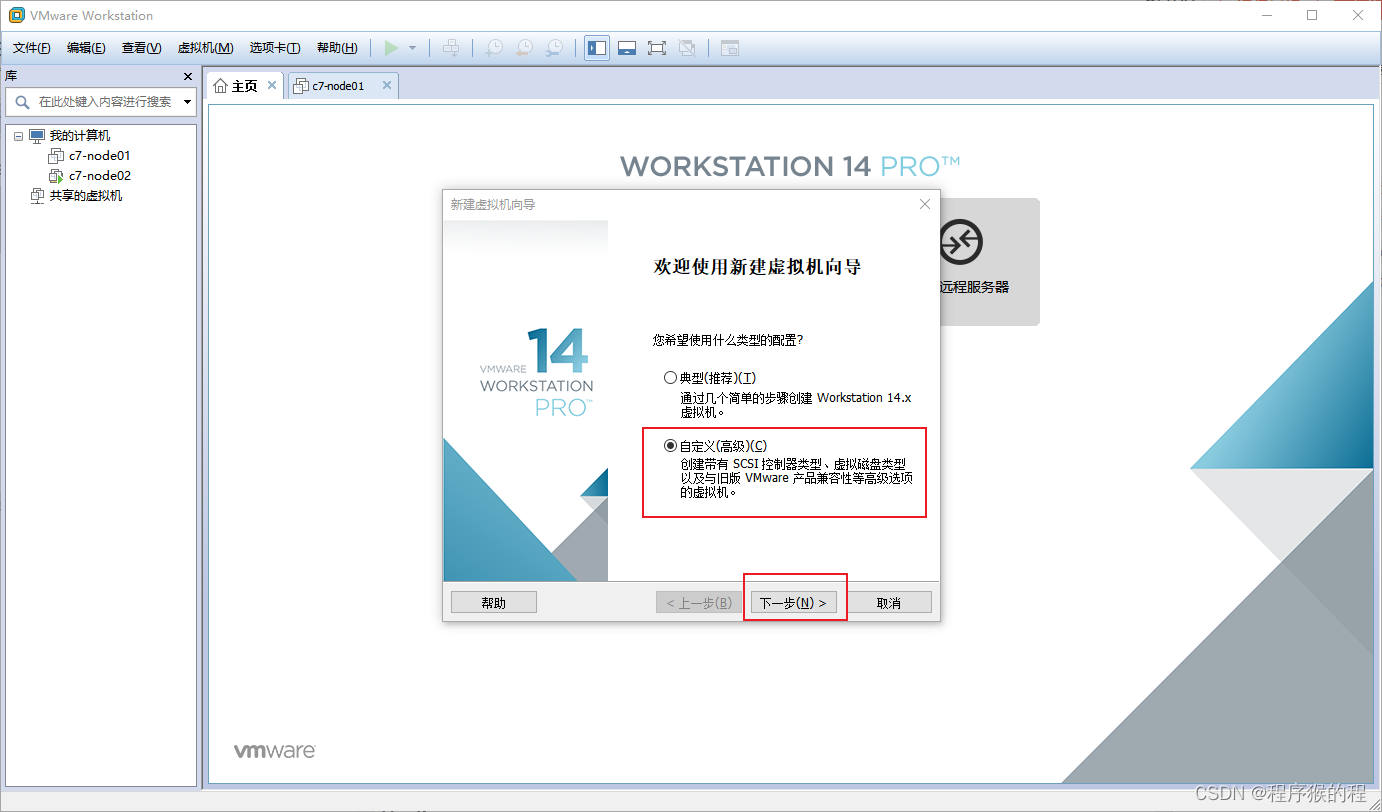The height and width of the screenshot is (812, 1382).
Task: Open the 文件(F) menu
Action: tap(32, 48)
